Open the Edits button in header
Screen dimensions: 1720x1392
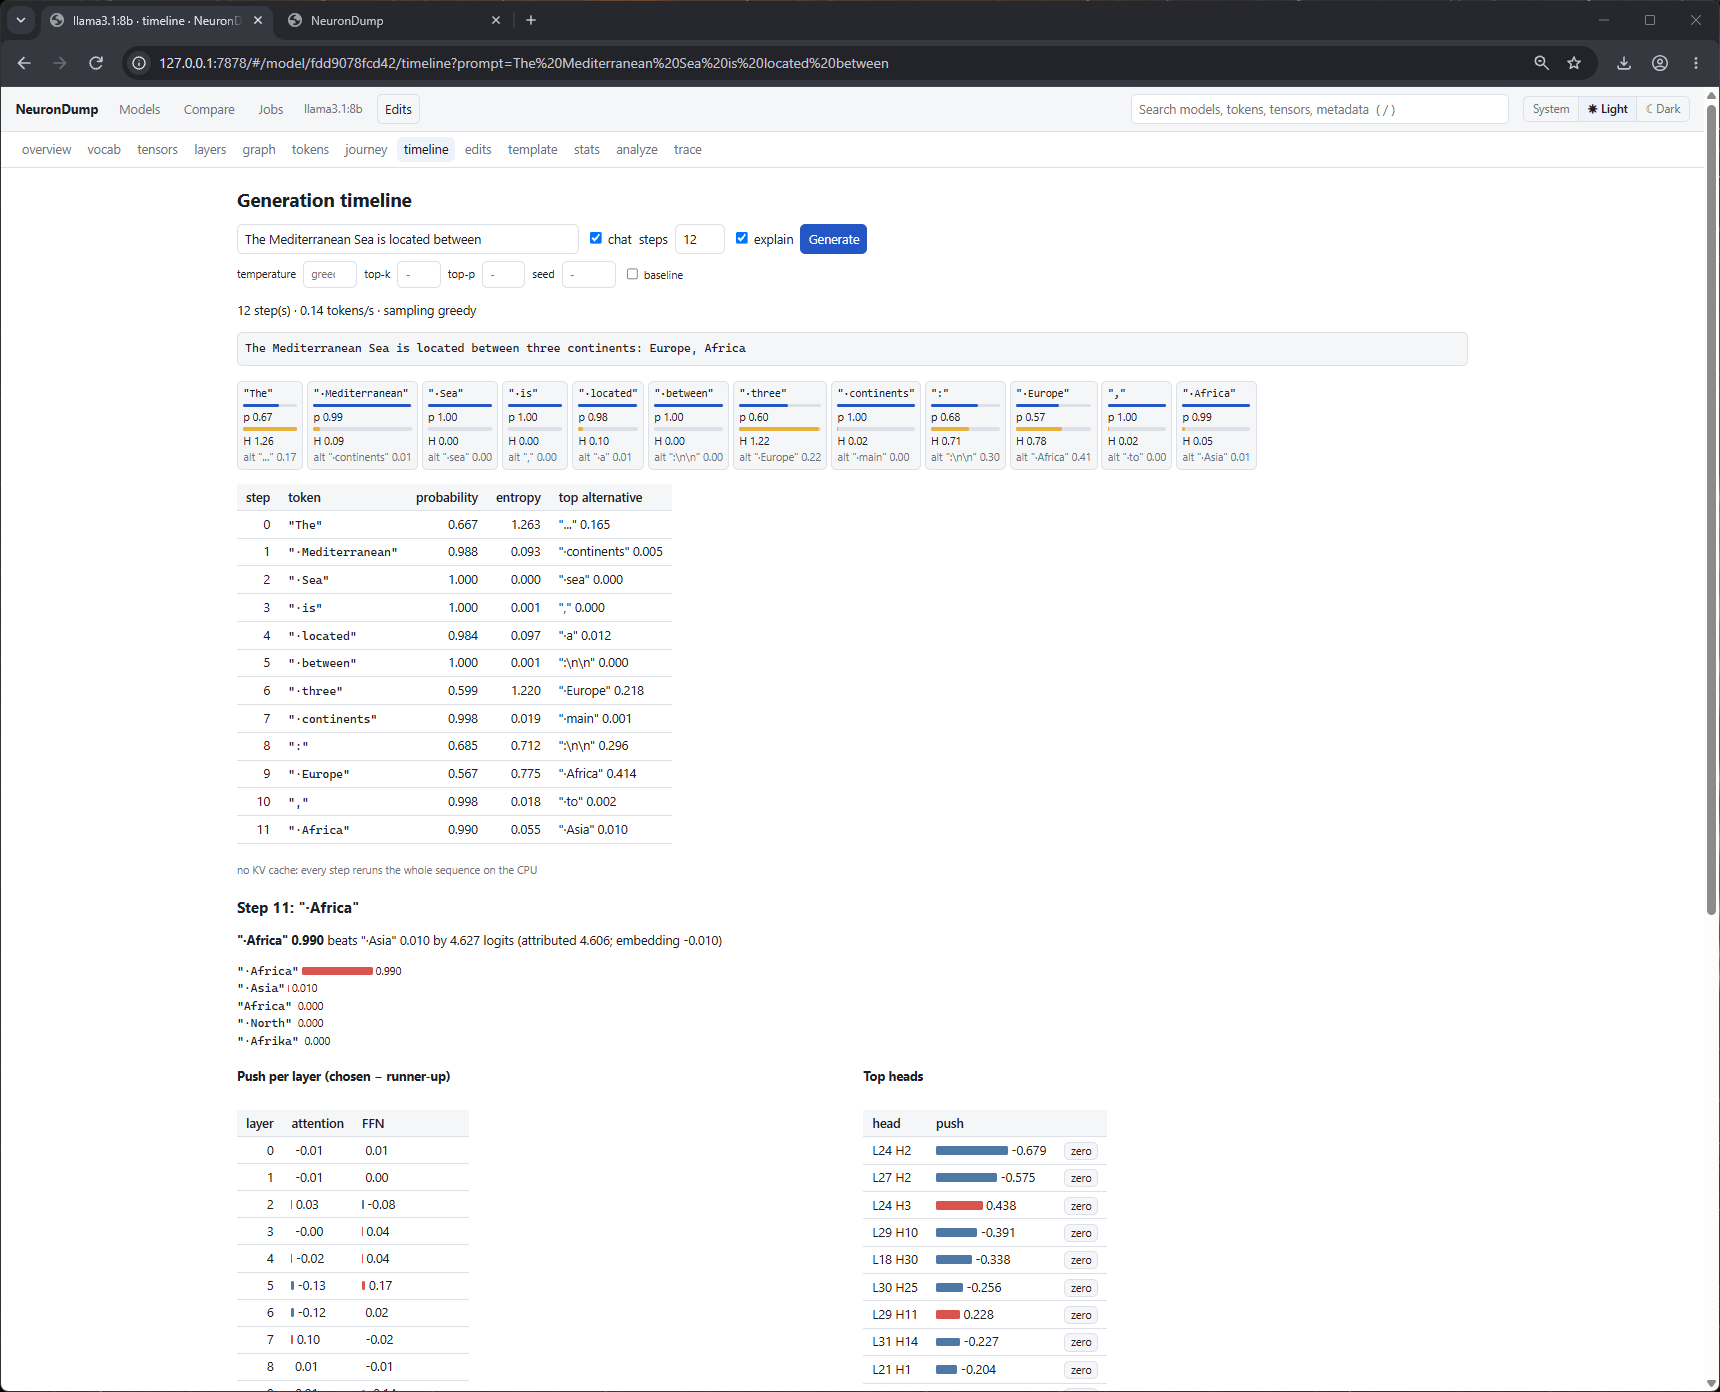point(398,109)
